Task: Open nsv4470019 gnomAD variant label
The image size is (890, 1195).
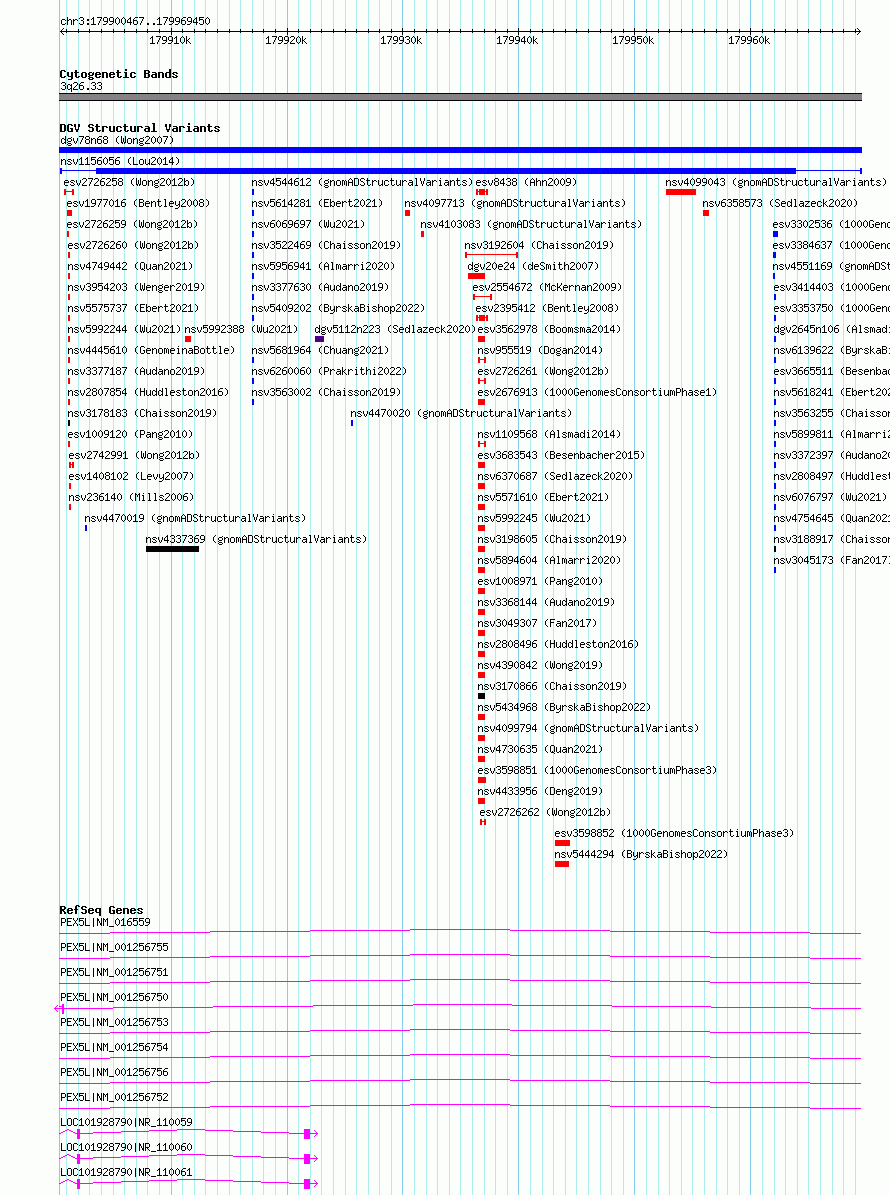Action: [x=195, y=518]
